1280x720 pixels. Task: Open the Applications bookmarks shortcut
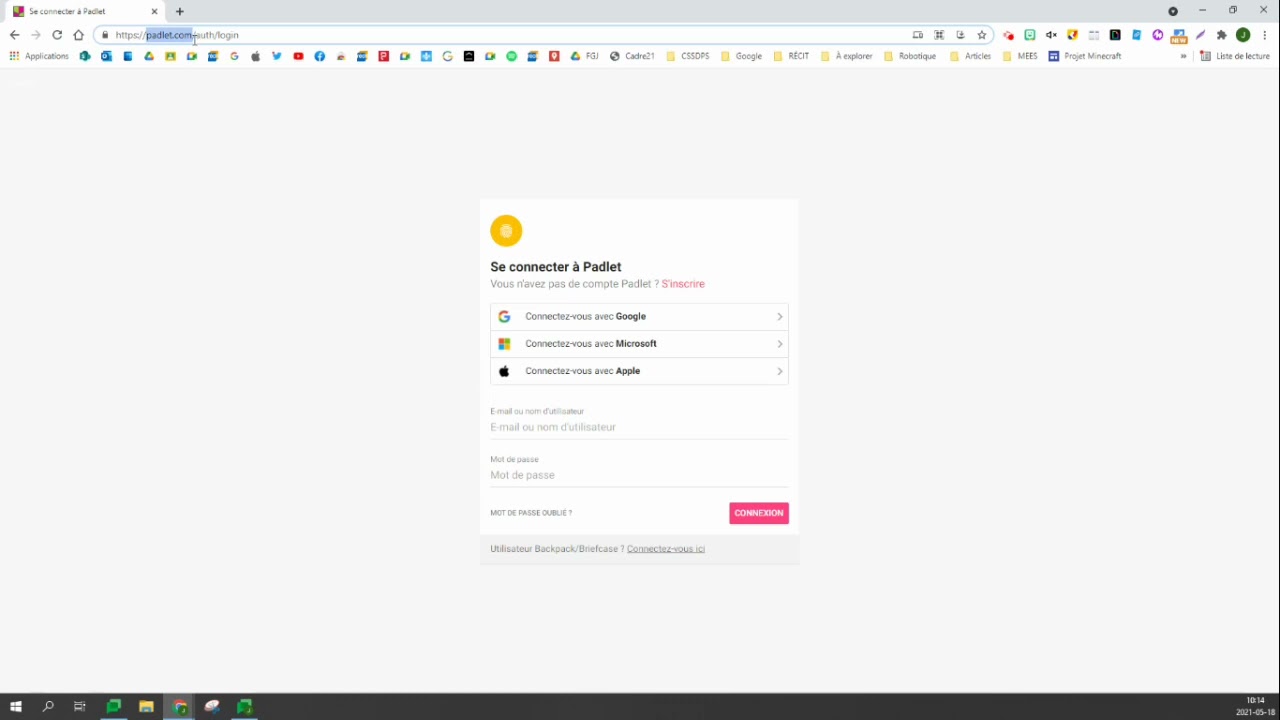click(x=39, y=56)
